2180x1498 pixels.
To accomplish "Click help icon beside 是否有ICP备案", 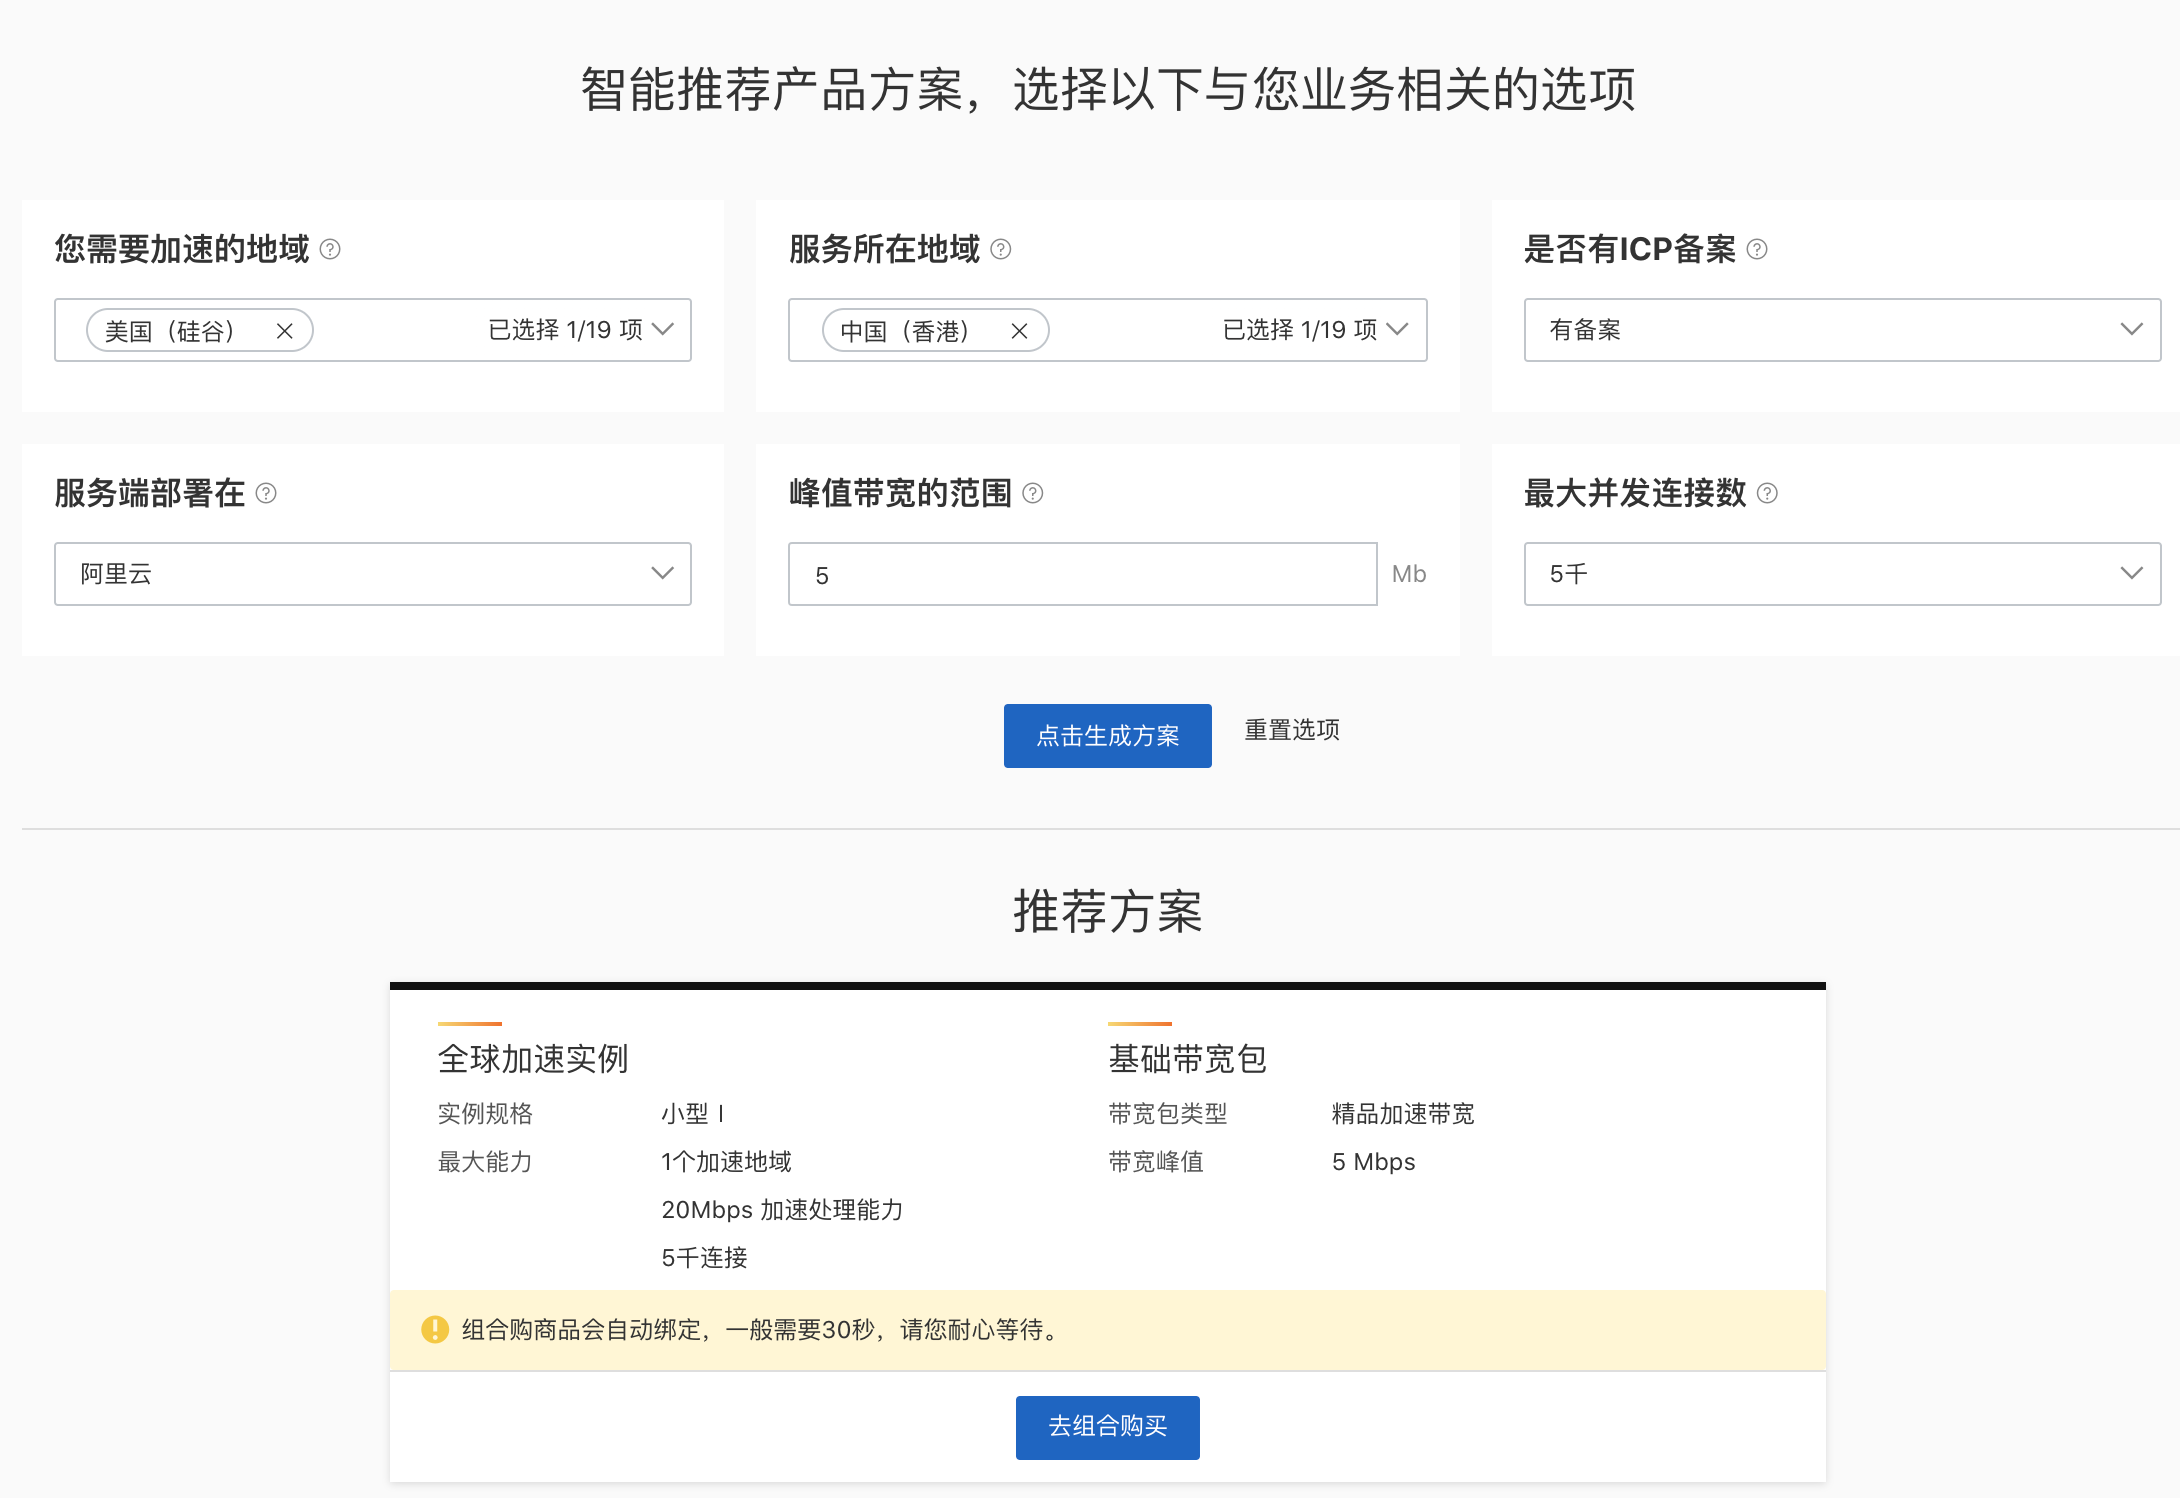I will (x=1757, y=249).
